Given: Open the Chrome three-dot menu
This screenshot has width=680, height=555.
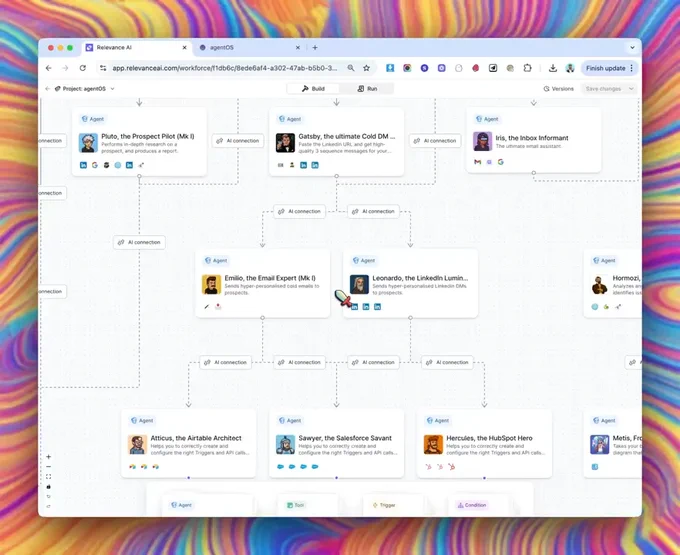Looking at the screenshot, I should click(x=631, y=68).
